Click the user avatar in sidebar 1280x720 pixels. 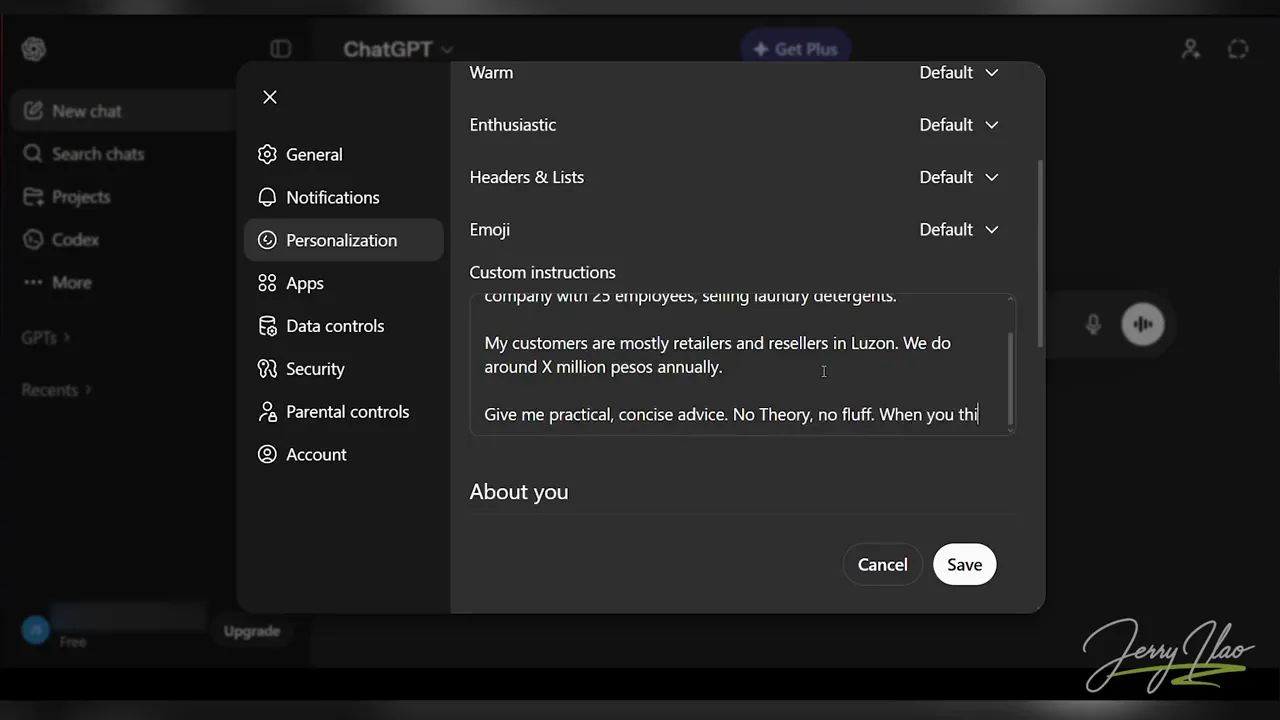point(36,630)
